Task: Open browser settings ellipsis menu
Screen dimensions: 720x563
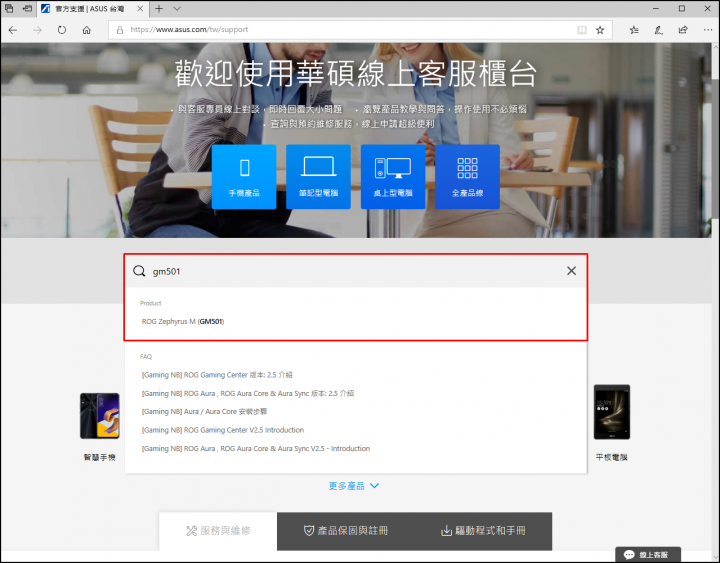Action: point(708,30)
